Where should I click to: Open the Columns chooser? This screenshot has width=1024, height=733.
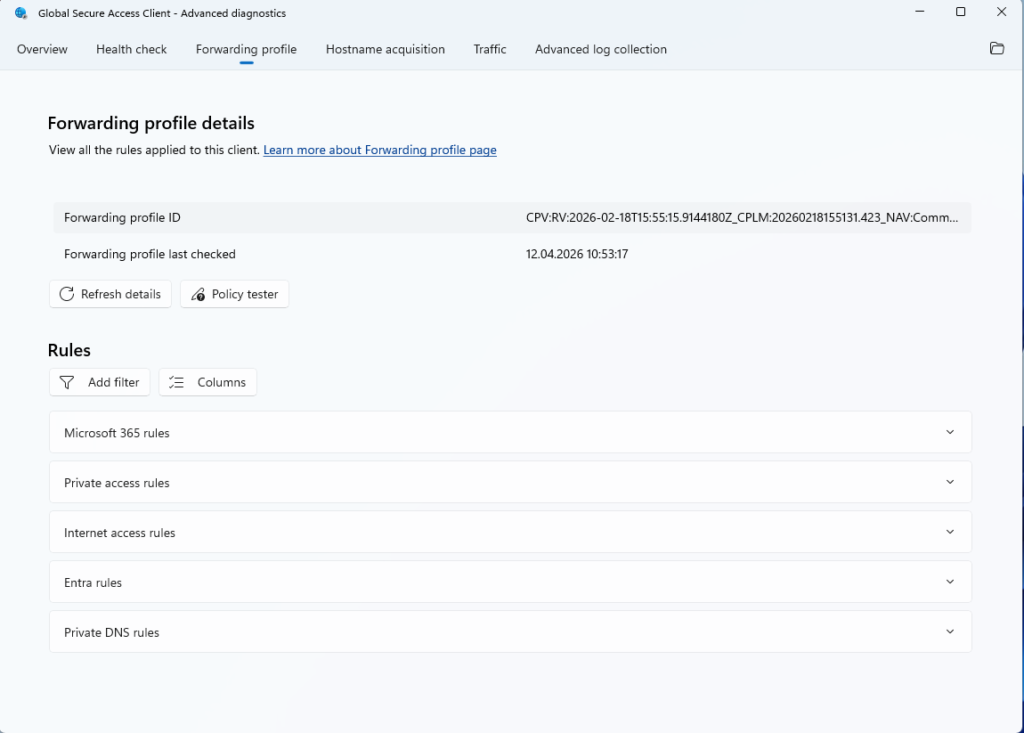tap(208, 382)
